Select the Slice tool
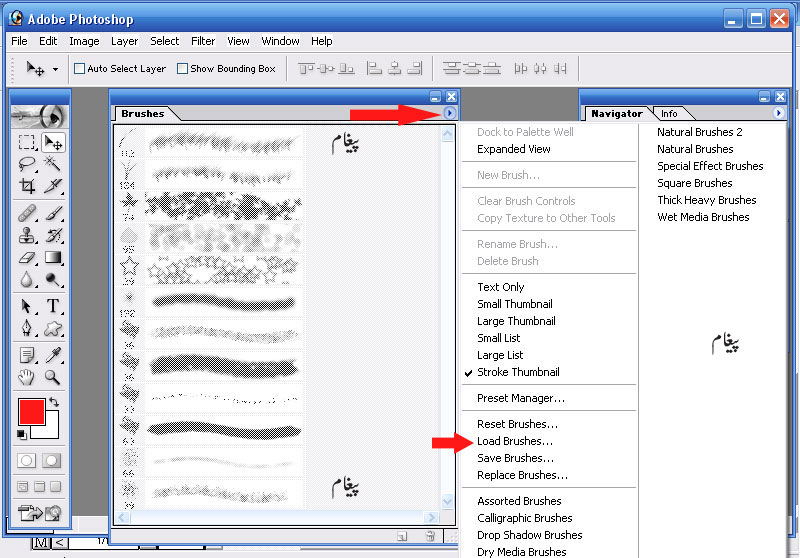The width and height of the screenshot is (800, 558). click(x=53, y=186)
